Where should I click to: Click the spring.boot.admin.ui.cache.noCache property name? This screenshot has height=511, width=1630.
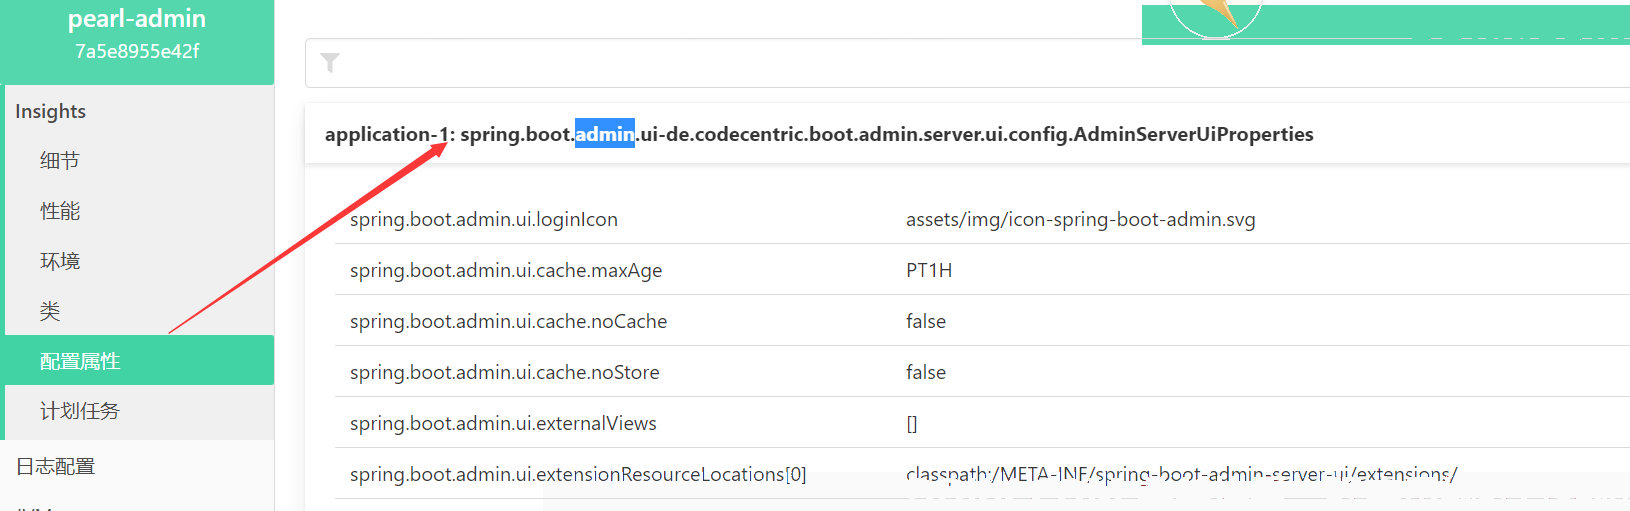click(508, 321)
